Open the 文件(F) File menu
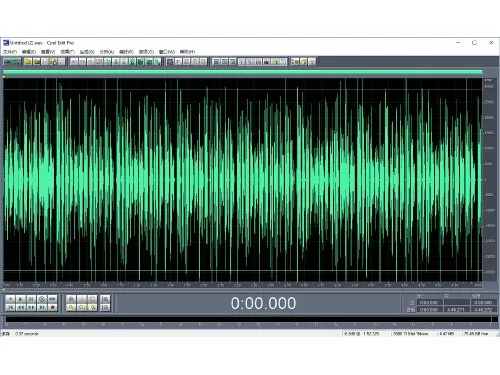Image resolution: width=500 pixels, height=375 pixels. click(10, 52)
